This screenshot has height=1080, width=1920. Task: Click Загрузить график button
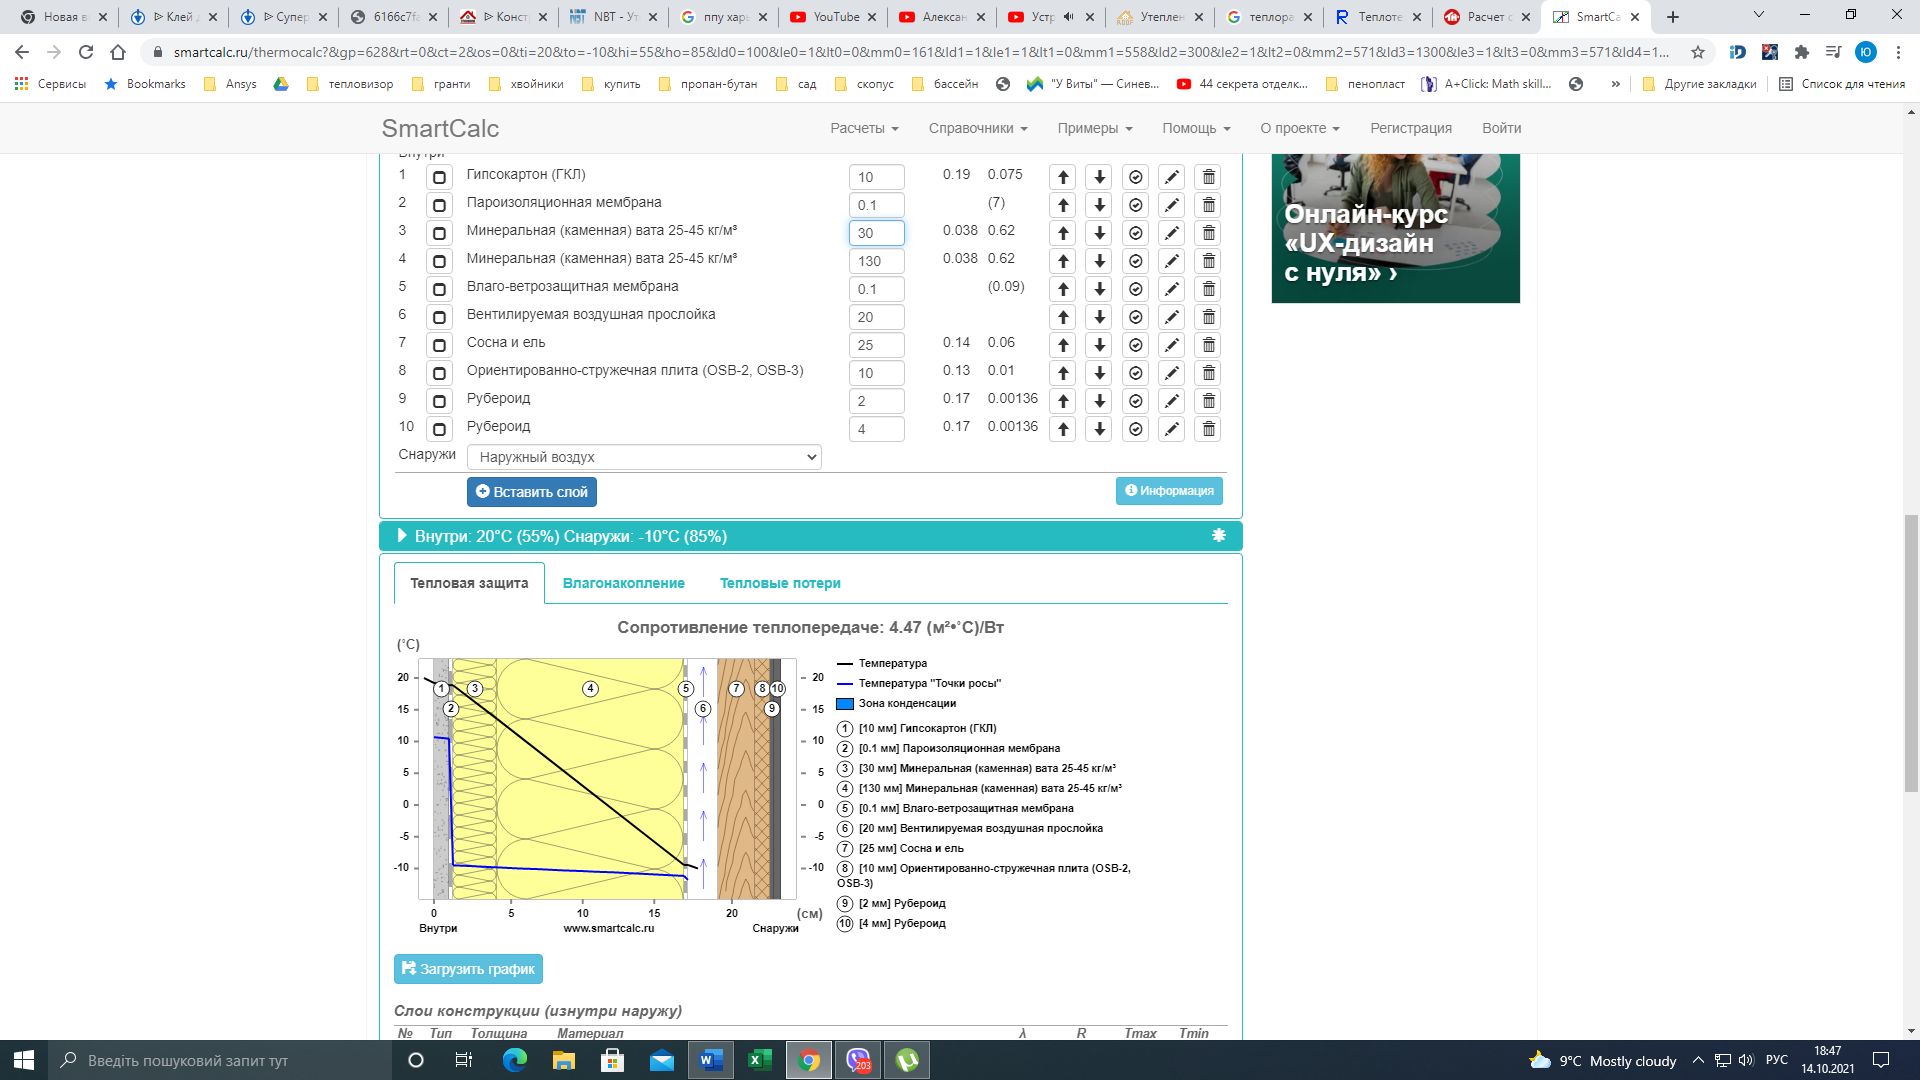coord(468,969)
